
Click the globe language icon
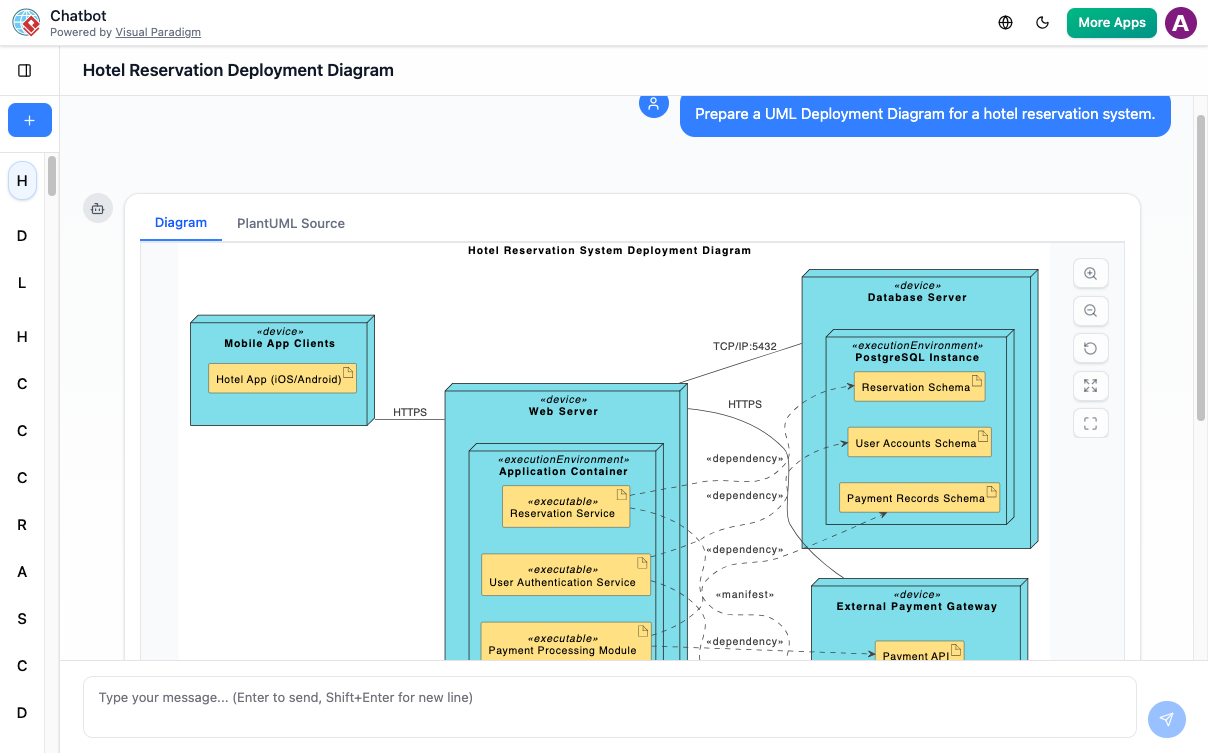pyautogui.click(x=1005, y=22)
